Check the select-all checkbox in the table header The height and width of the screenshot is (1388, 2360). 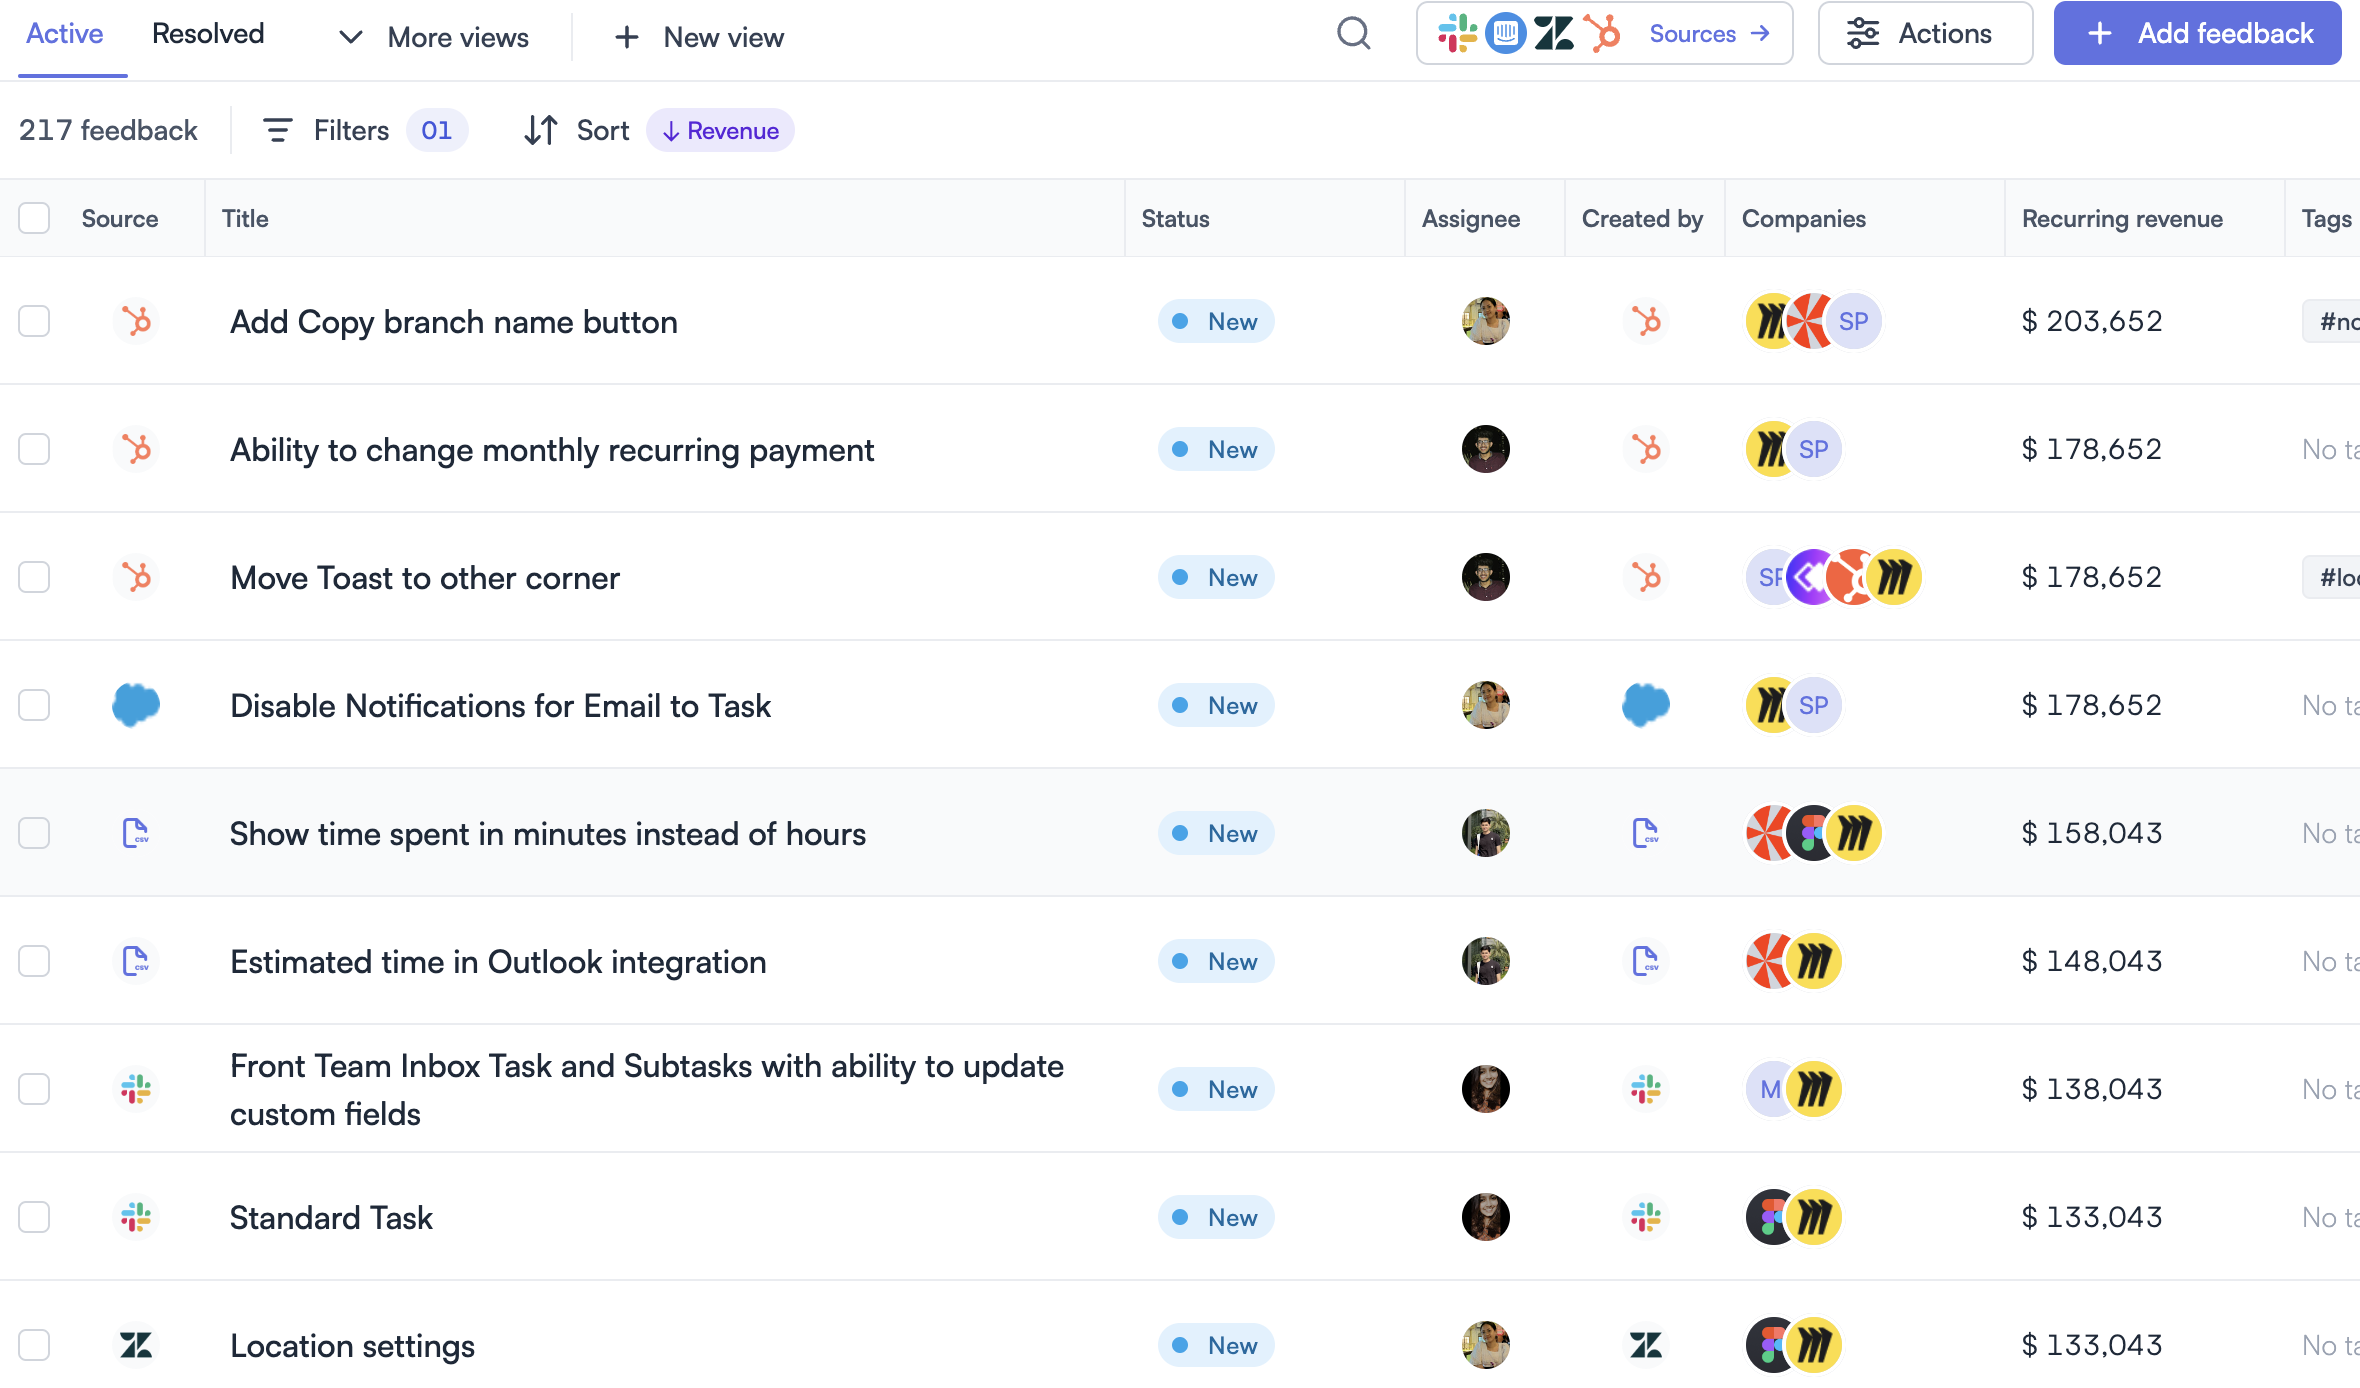pyautogui.click(x=34, y=217)
